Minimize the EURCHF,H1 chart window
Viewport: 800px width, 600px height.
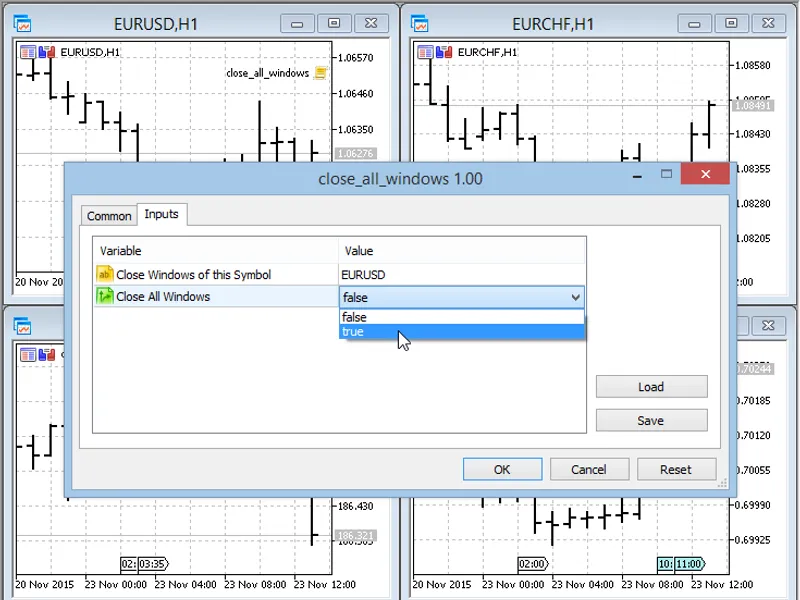(x=694, y=23)
